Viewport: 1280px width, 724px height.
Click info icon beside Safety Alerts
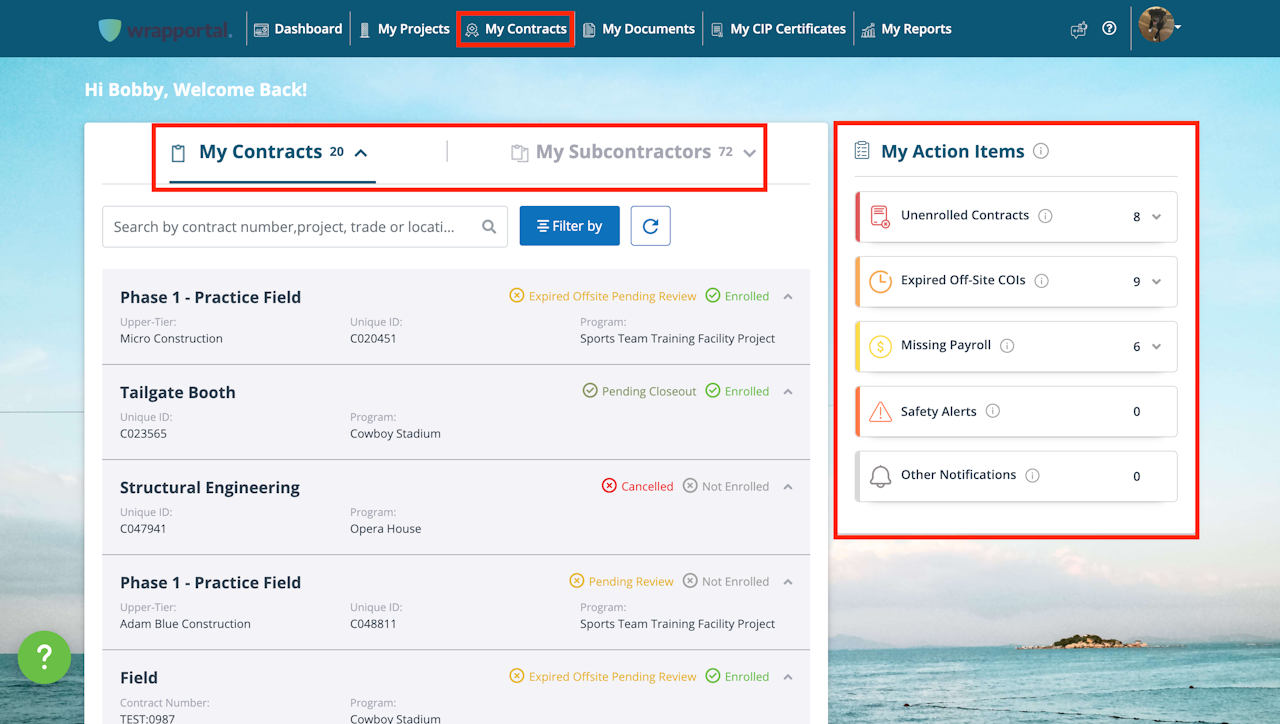992,411
